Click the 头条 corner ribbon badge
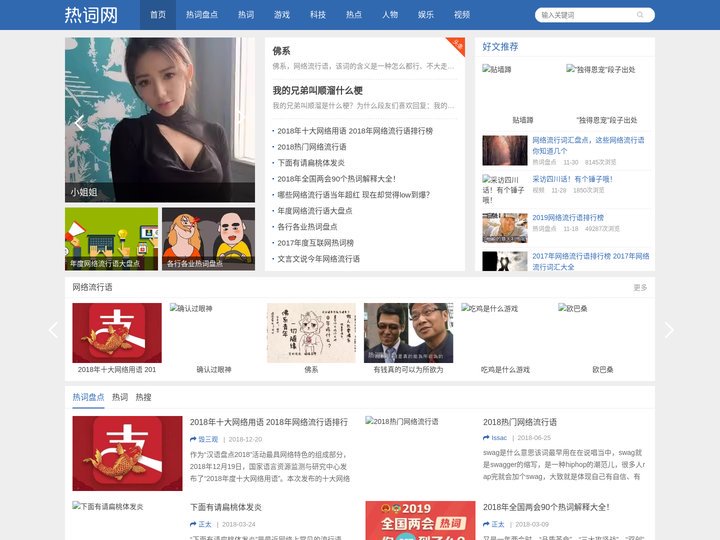This screenshot has height=540, width=720. click(x=457, y=45)
